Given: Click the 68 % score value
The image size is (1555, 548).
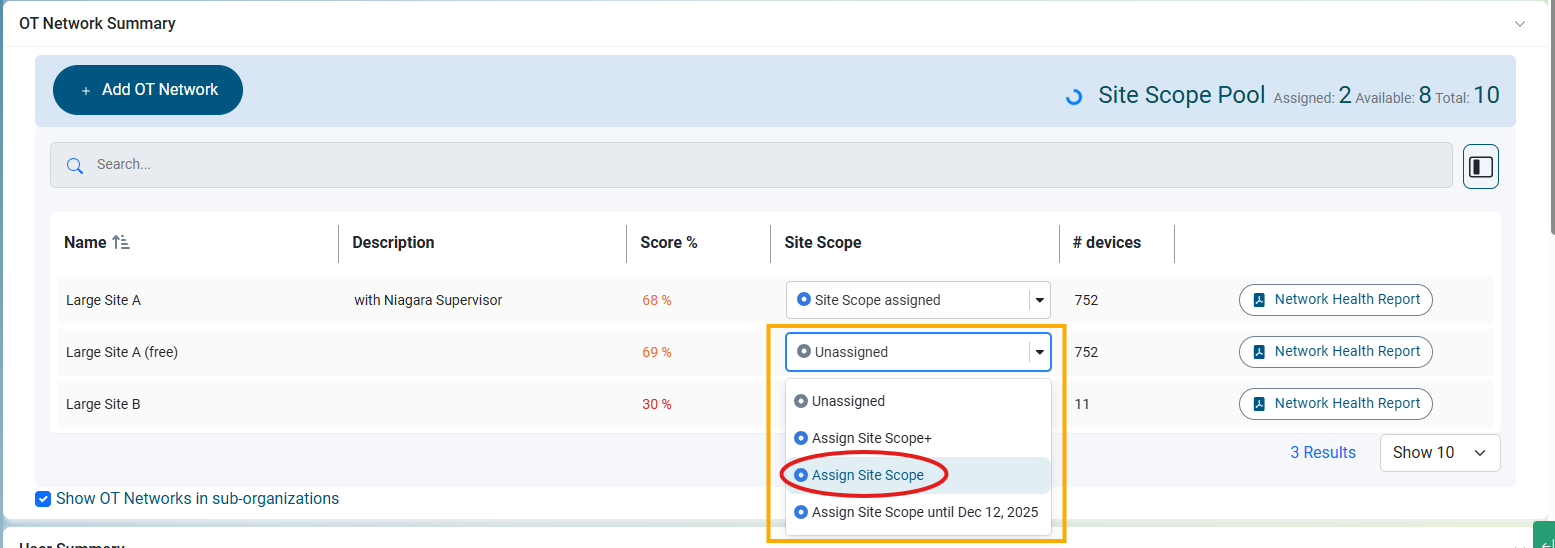Looking at the screenshot, I should click(657, 300).
